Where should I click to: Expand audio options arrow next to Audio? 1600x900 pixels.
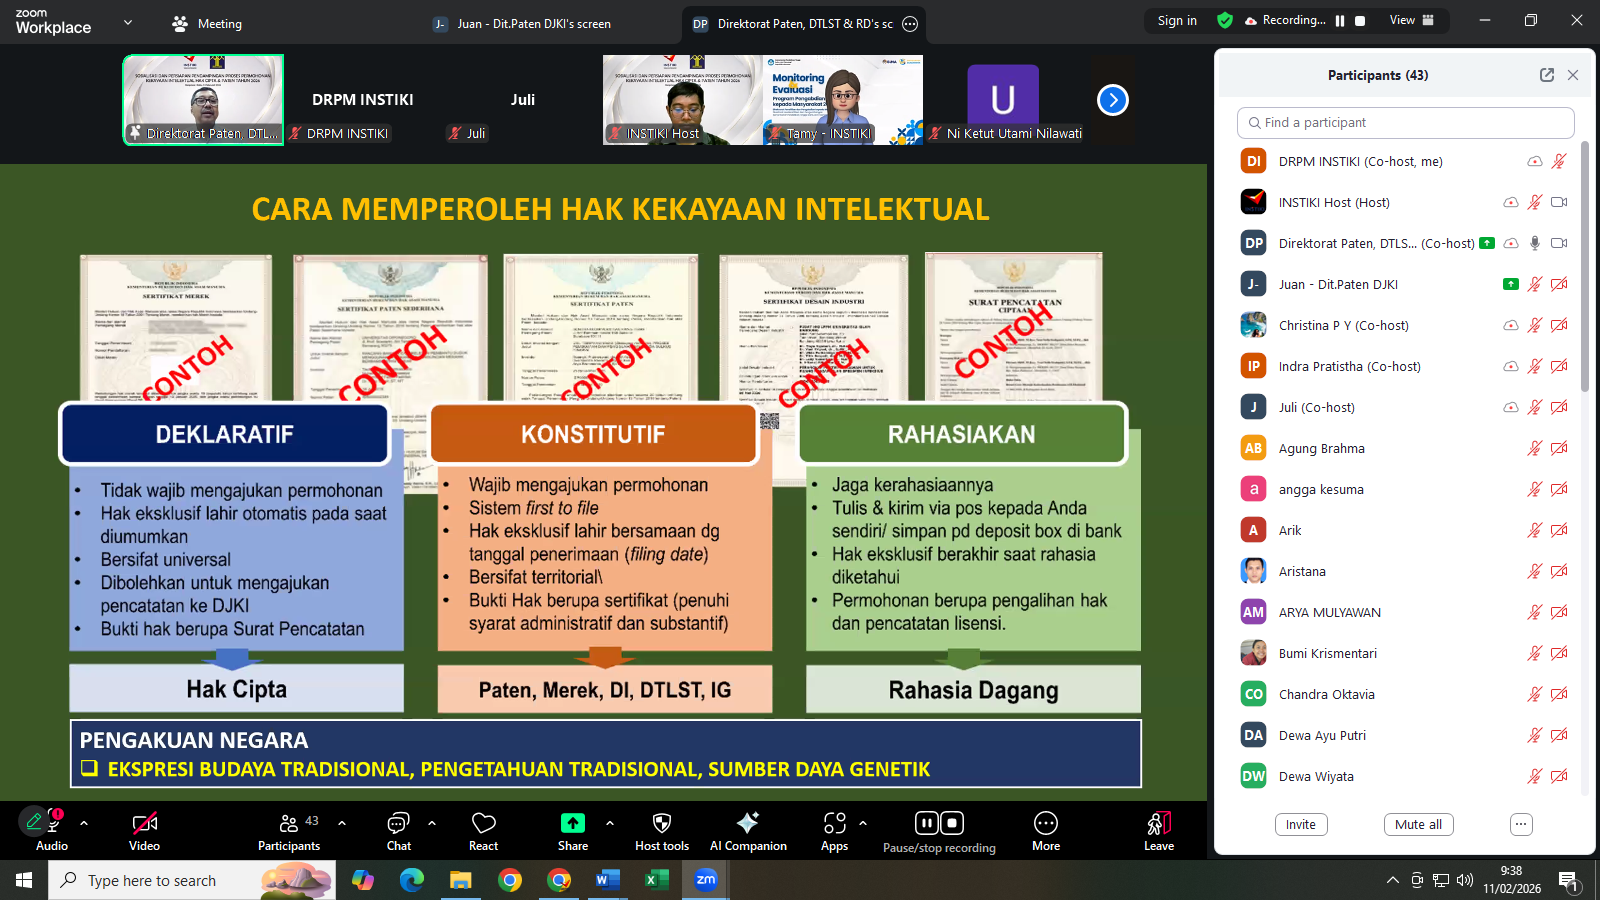[84, 823]
